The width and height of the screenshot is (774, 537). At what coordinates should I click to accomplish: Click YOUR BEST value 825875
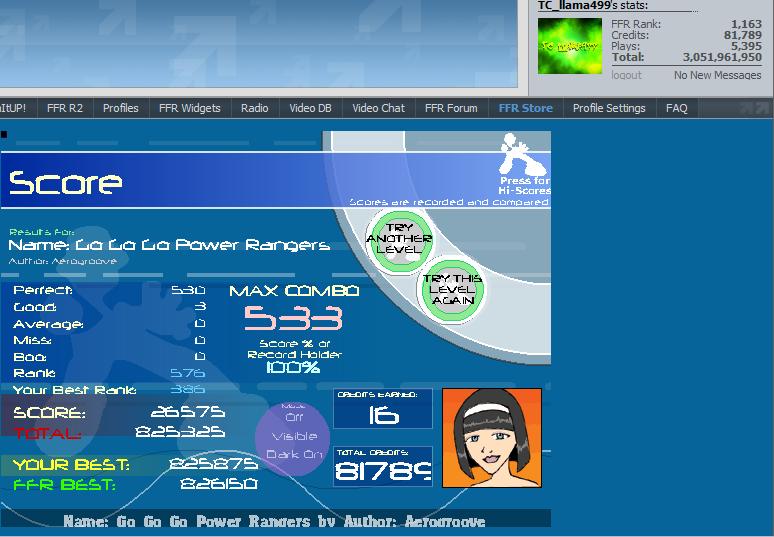pyautogui.click(x=213, y=464)
